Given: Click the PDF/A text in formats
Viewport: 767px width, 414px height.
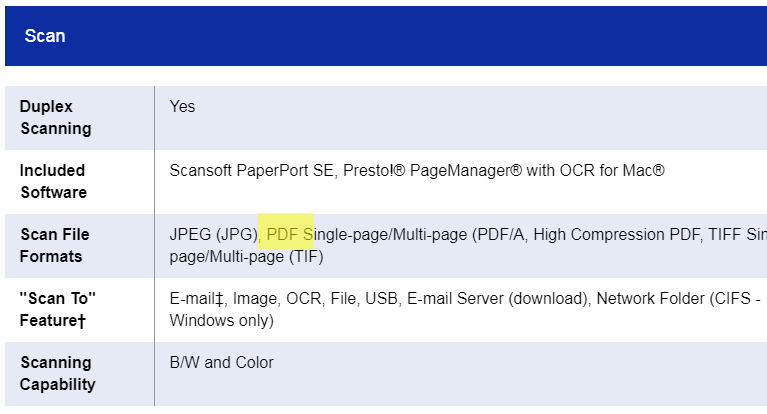Looking at the screenshot, I should point(500,234).
